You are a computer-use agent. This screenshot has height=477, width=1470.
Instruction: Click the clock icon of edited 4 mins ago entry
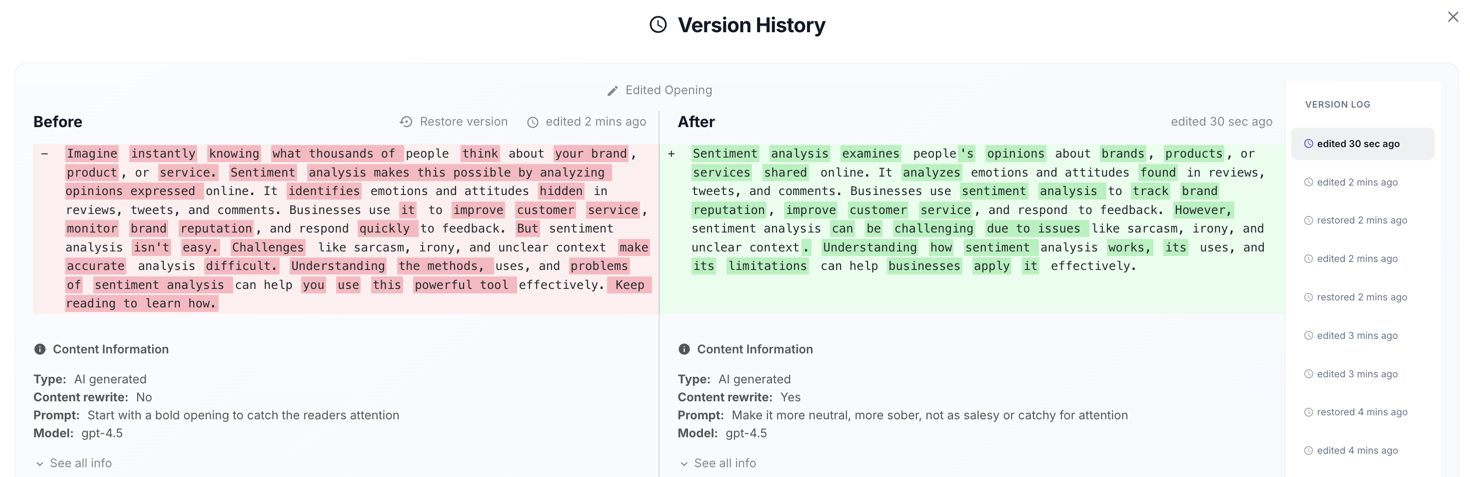point(1308,451)
